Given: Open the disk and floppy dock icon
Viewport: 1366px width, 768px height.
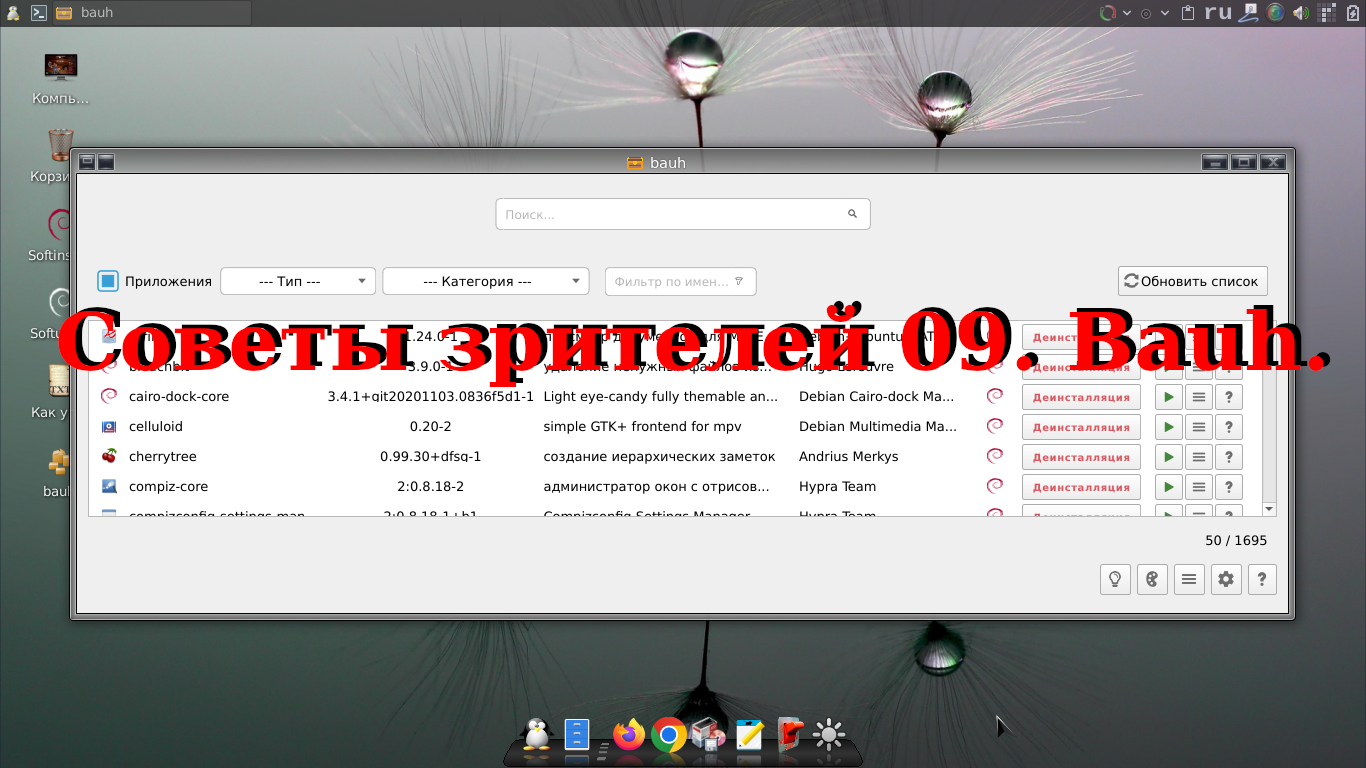Looking at the screenshot, I should tap(708, 735).
